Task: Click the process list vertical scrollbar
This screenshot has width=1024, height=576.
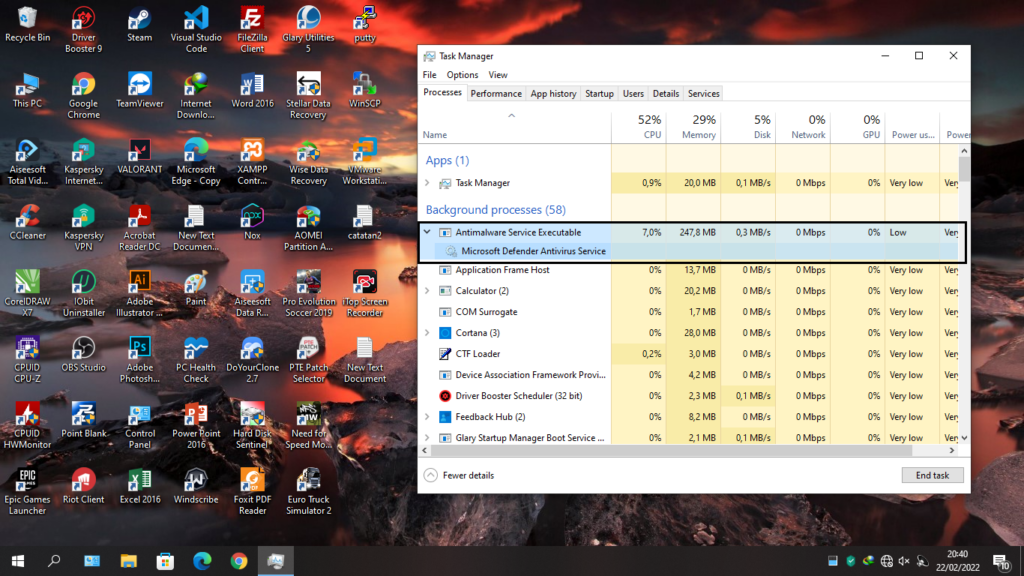Action: (964, 300)
